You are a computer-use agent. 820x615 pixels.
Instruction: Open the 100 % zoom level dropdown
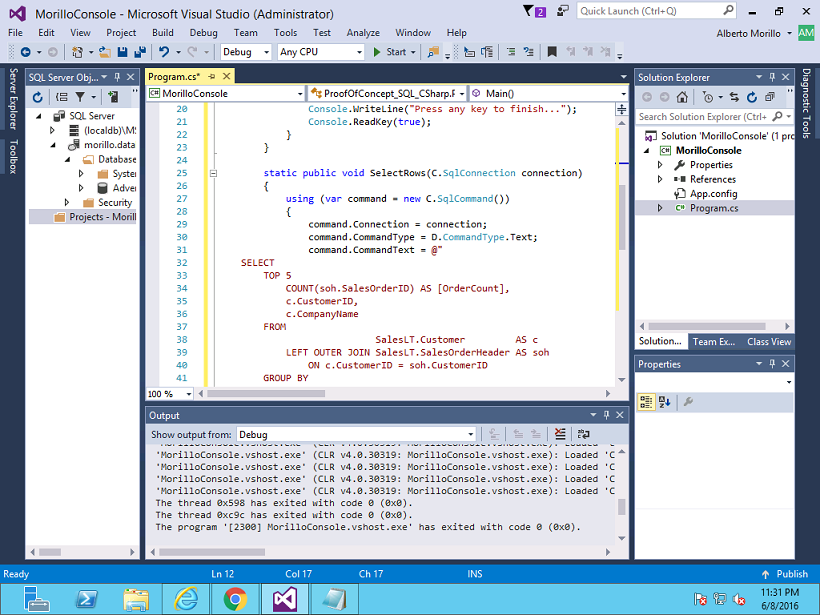189,394
